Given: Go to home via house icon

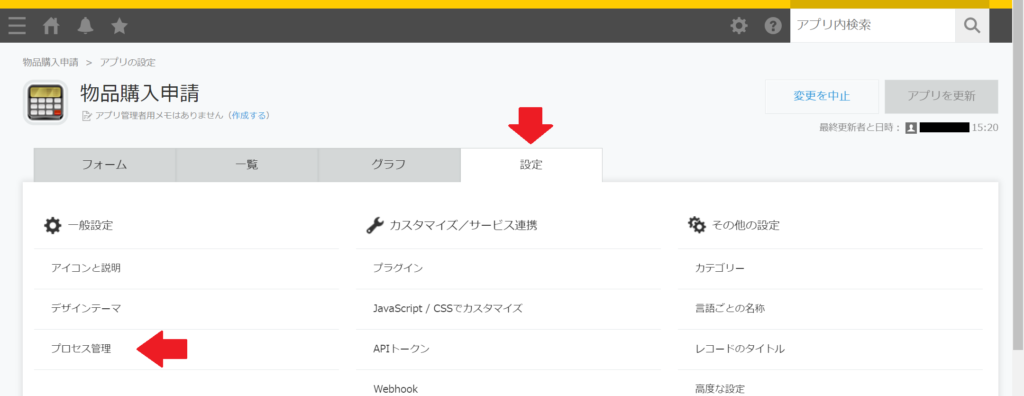Looking at the screenshot, I should (x=51, y=26).
